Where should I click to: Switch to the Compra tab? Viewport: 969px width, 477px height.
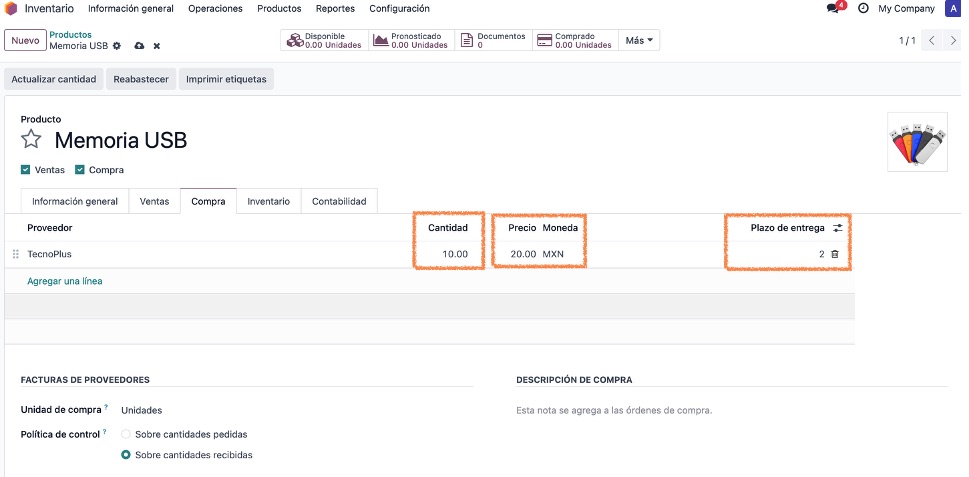208,201
